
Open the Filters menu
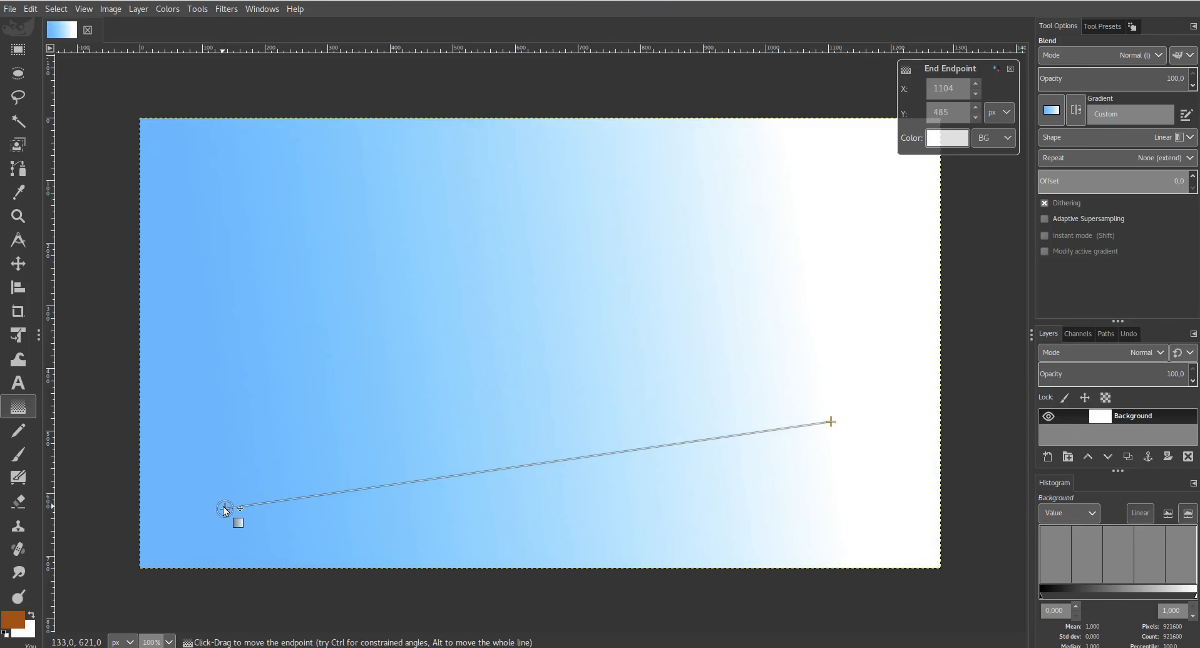[x=226, y=9]
